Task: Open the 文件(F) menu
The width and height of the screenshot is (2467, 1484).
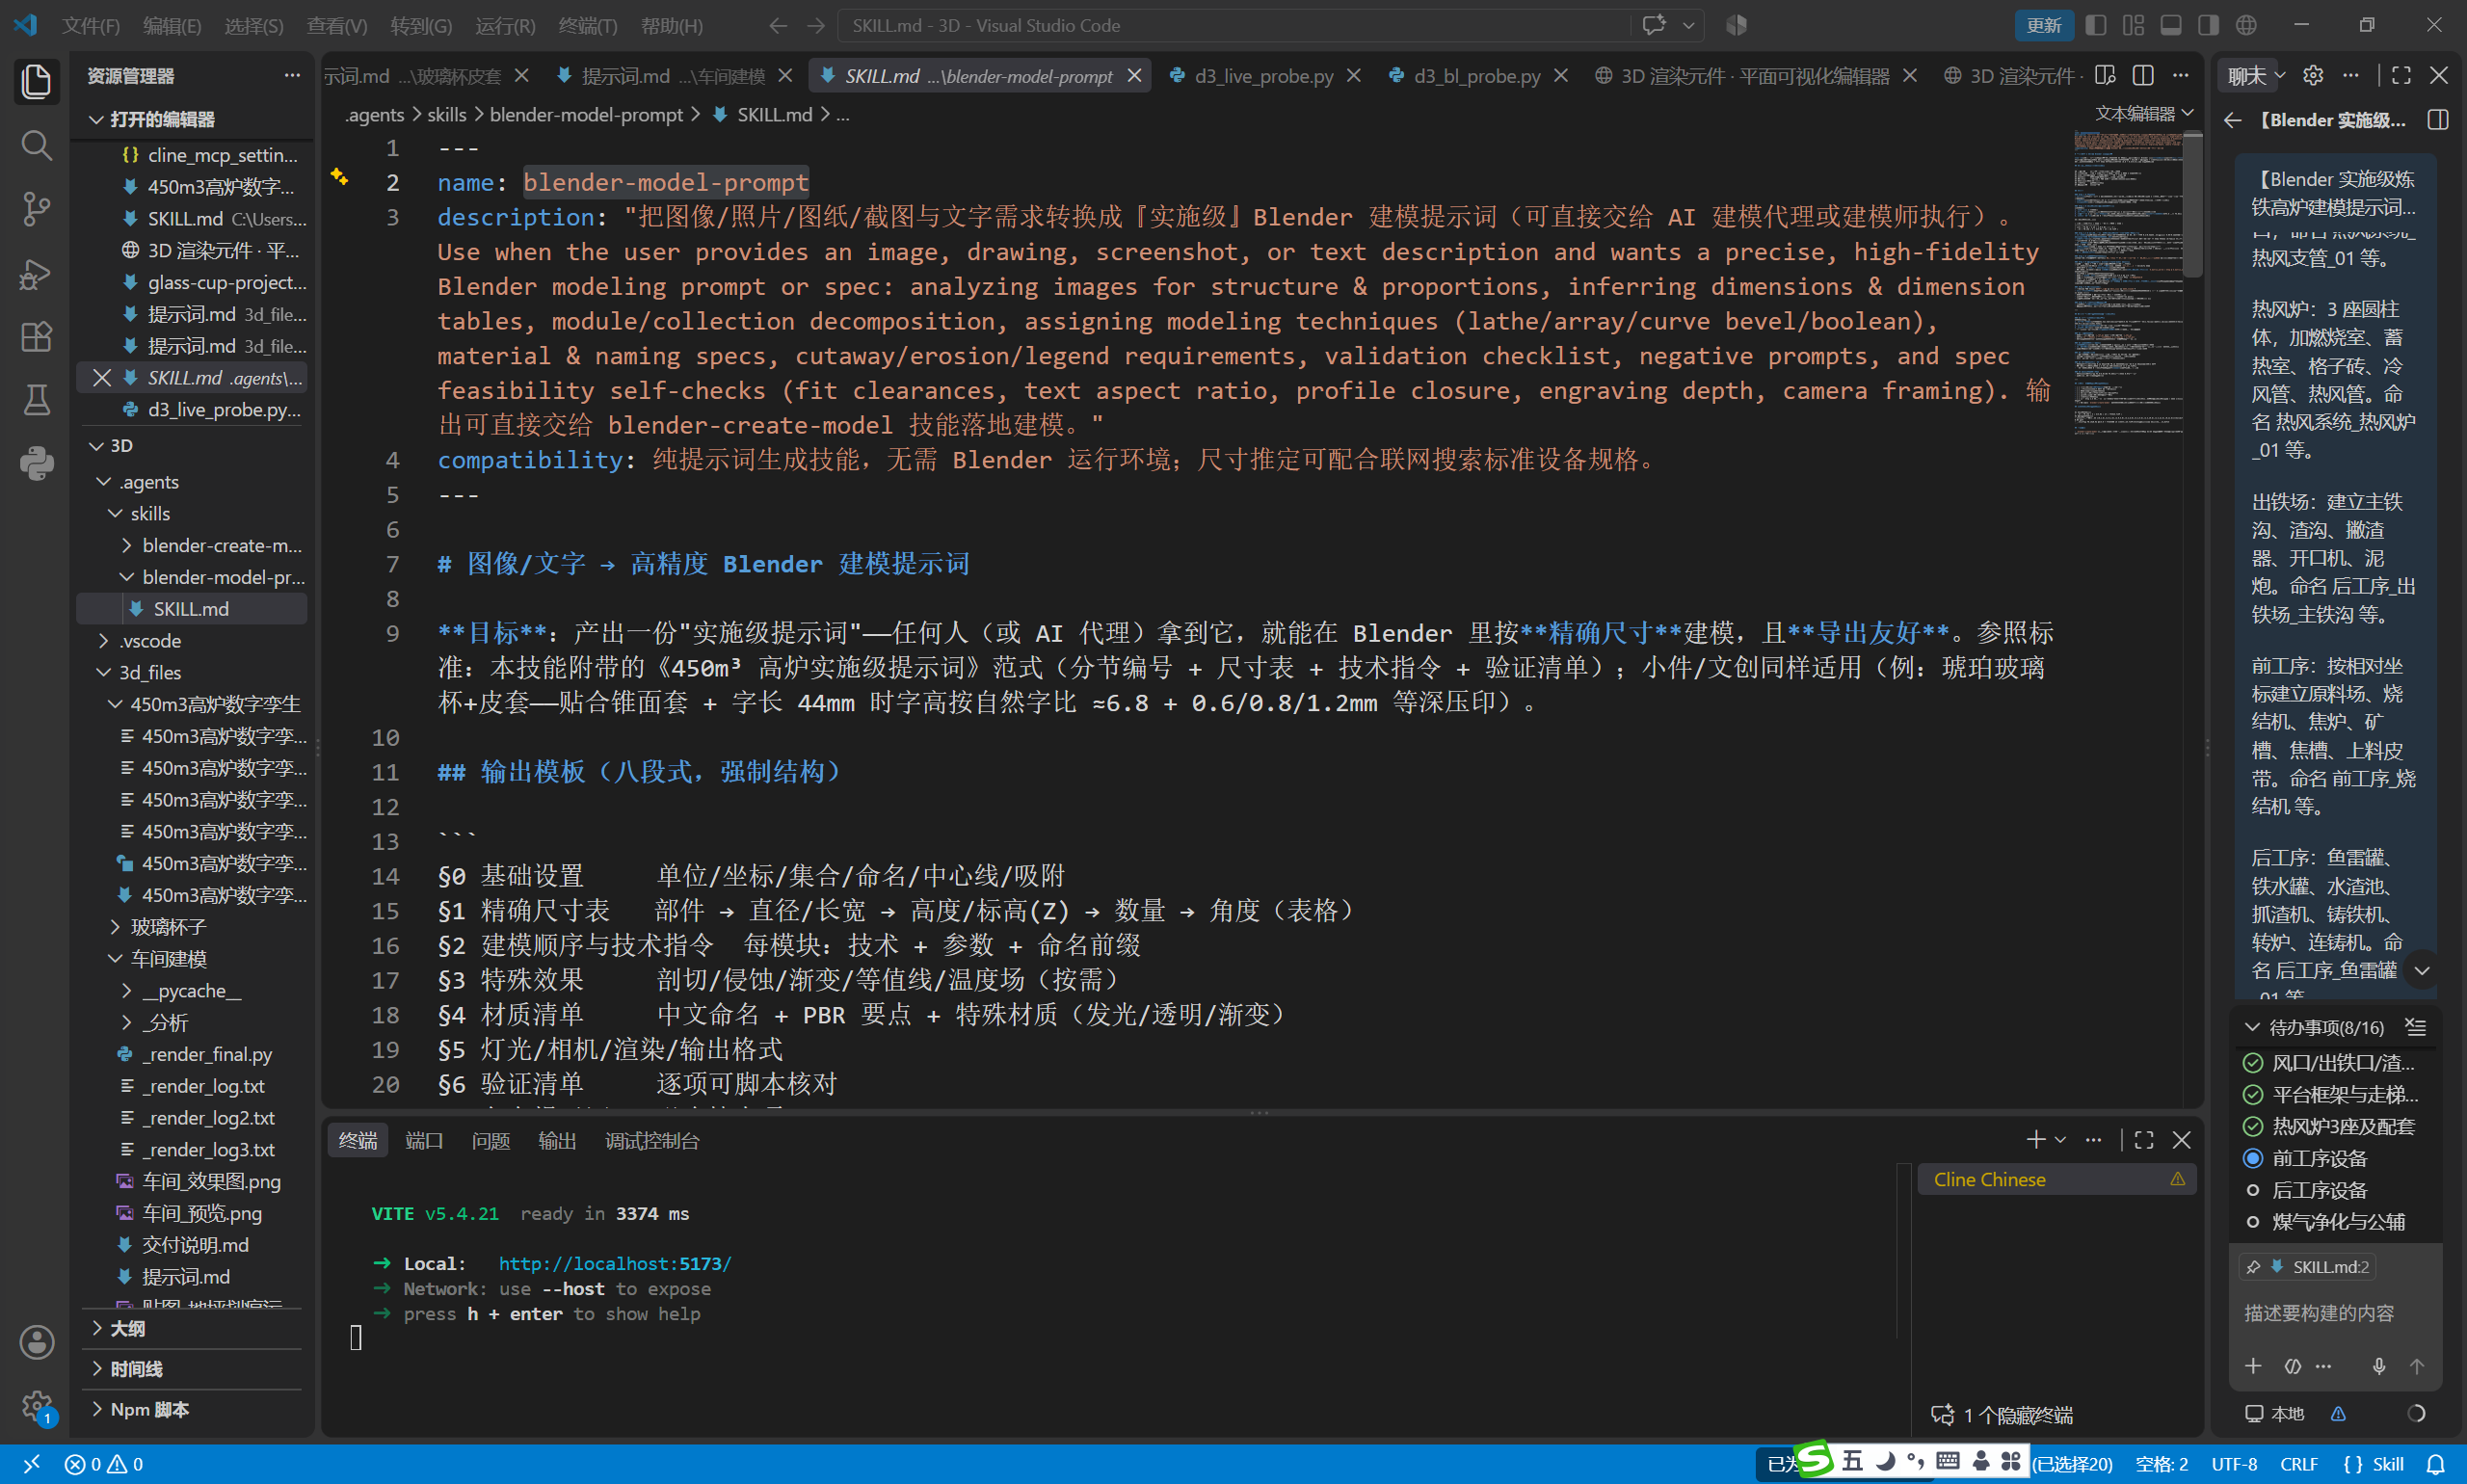Action: 90,26
